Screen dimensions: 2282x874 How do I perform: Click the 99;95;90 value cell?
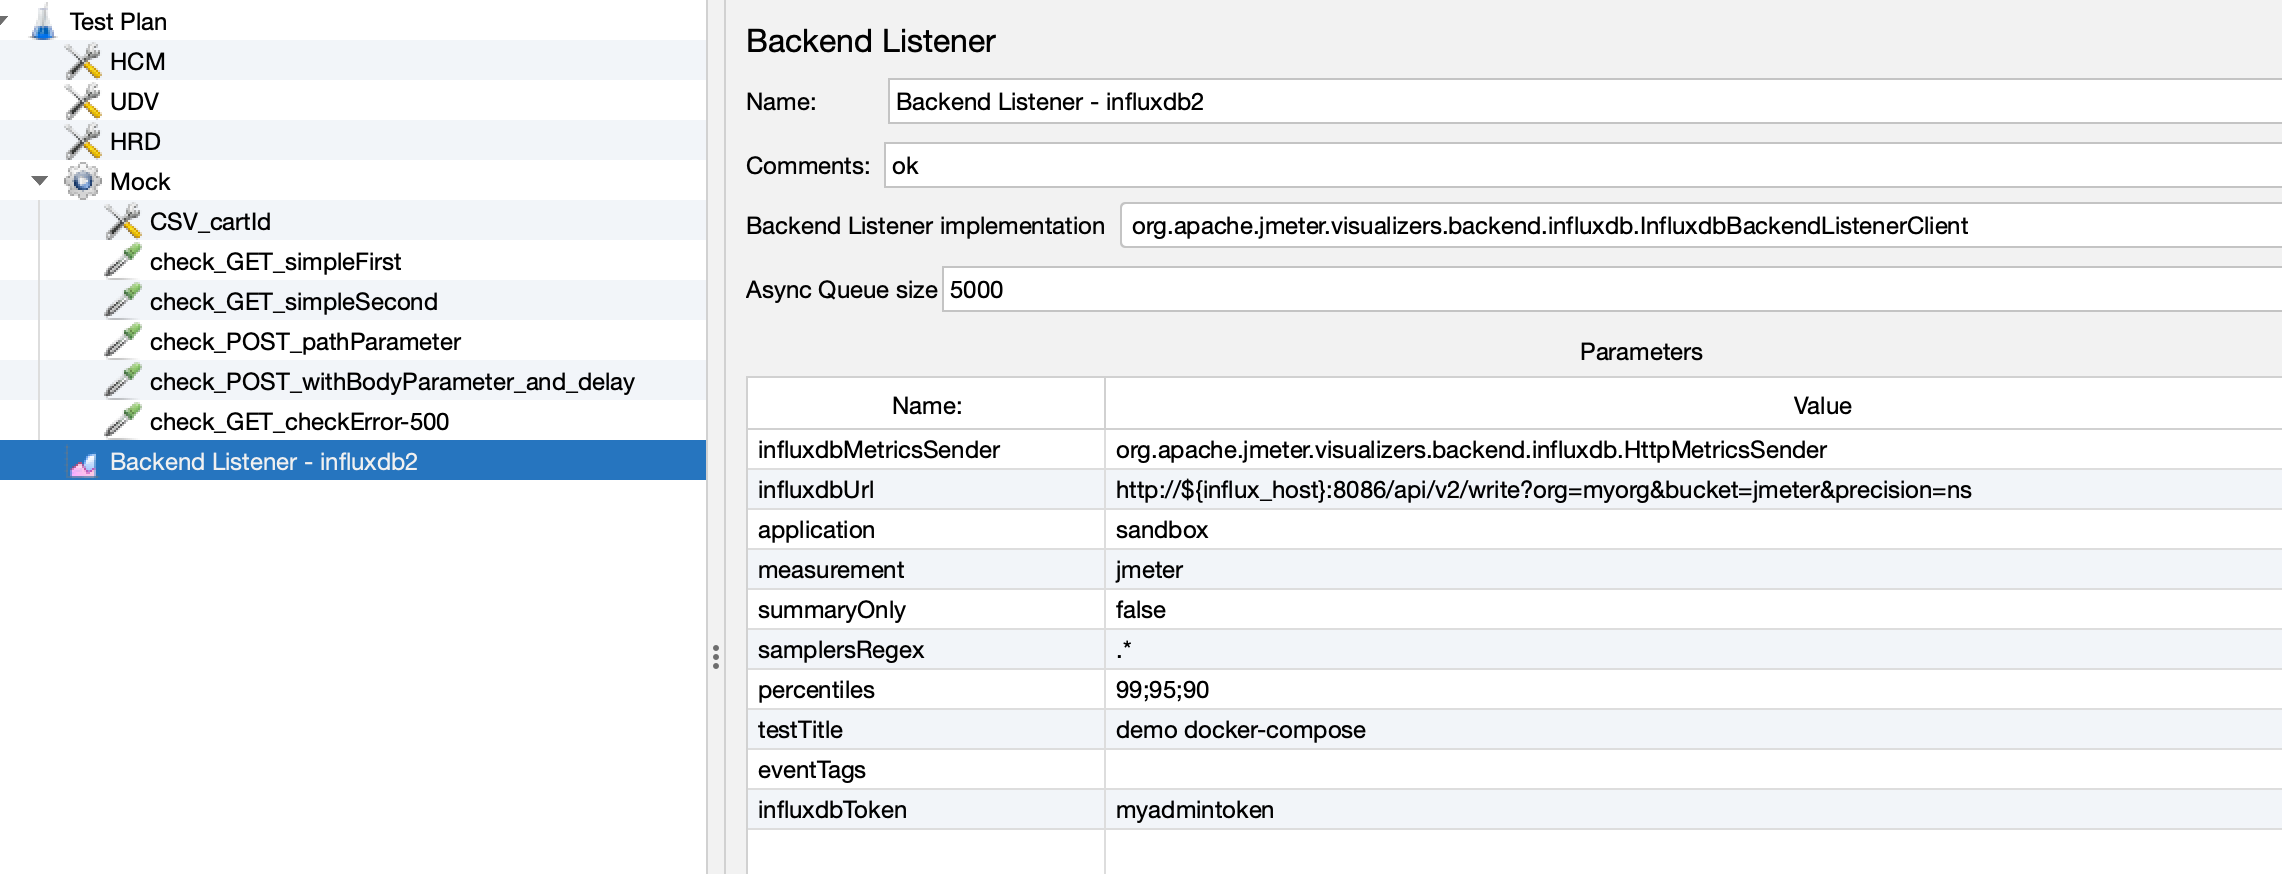tap(1694, 690)
